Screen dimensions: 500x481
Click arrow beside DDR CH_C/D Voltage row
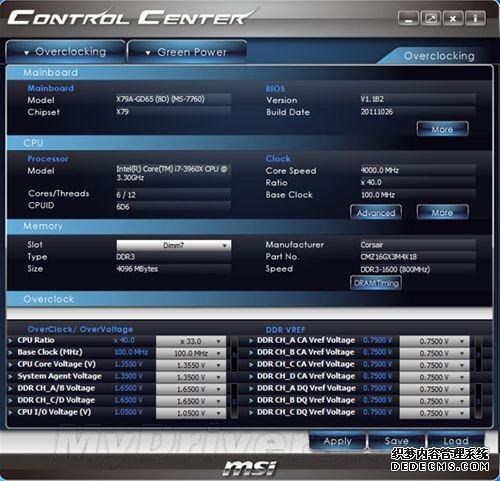point(10,401)
